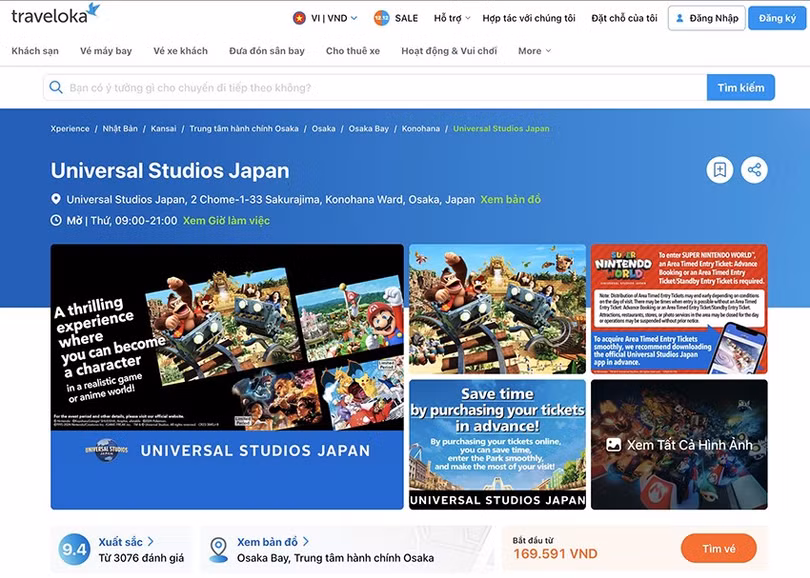Focus the trip idea search field
The image size is (810, 578).
(x=375, y=87)
